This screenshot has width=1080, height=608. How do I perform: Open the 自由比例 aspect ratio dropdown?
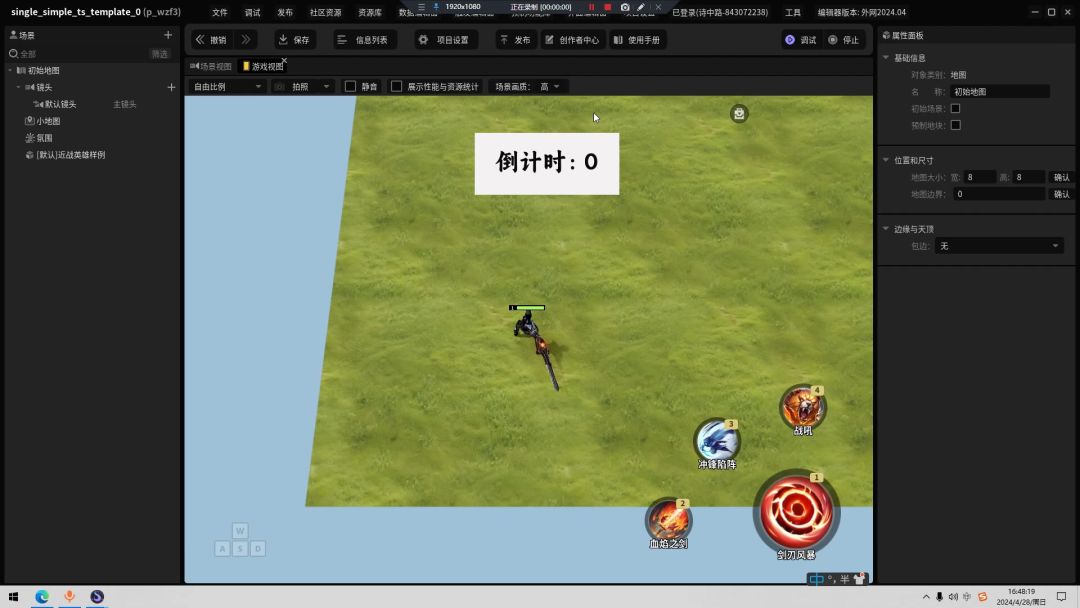(227, 87)
